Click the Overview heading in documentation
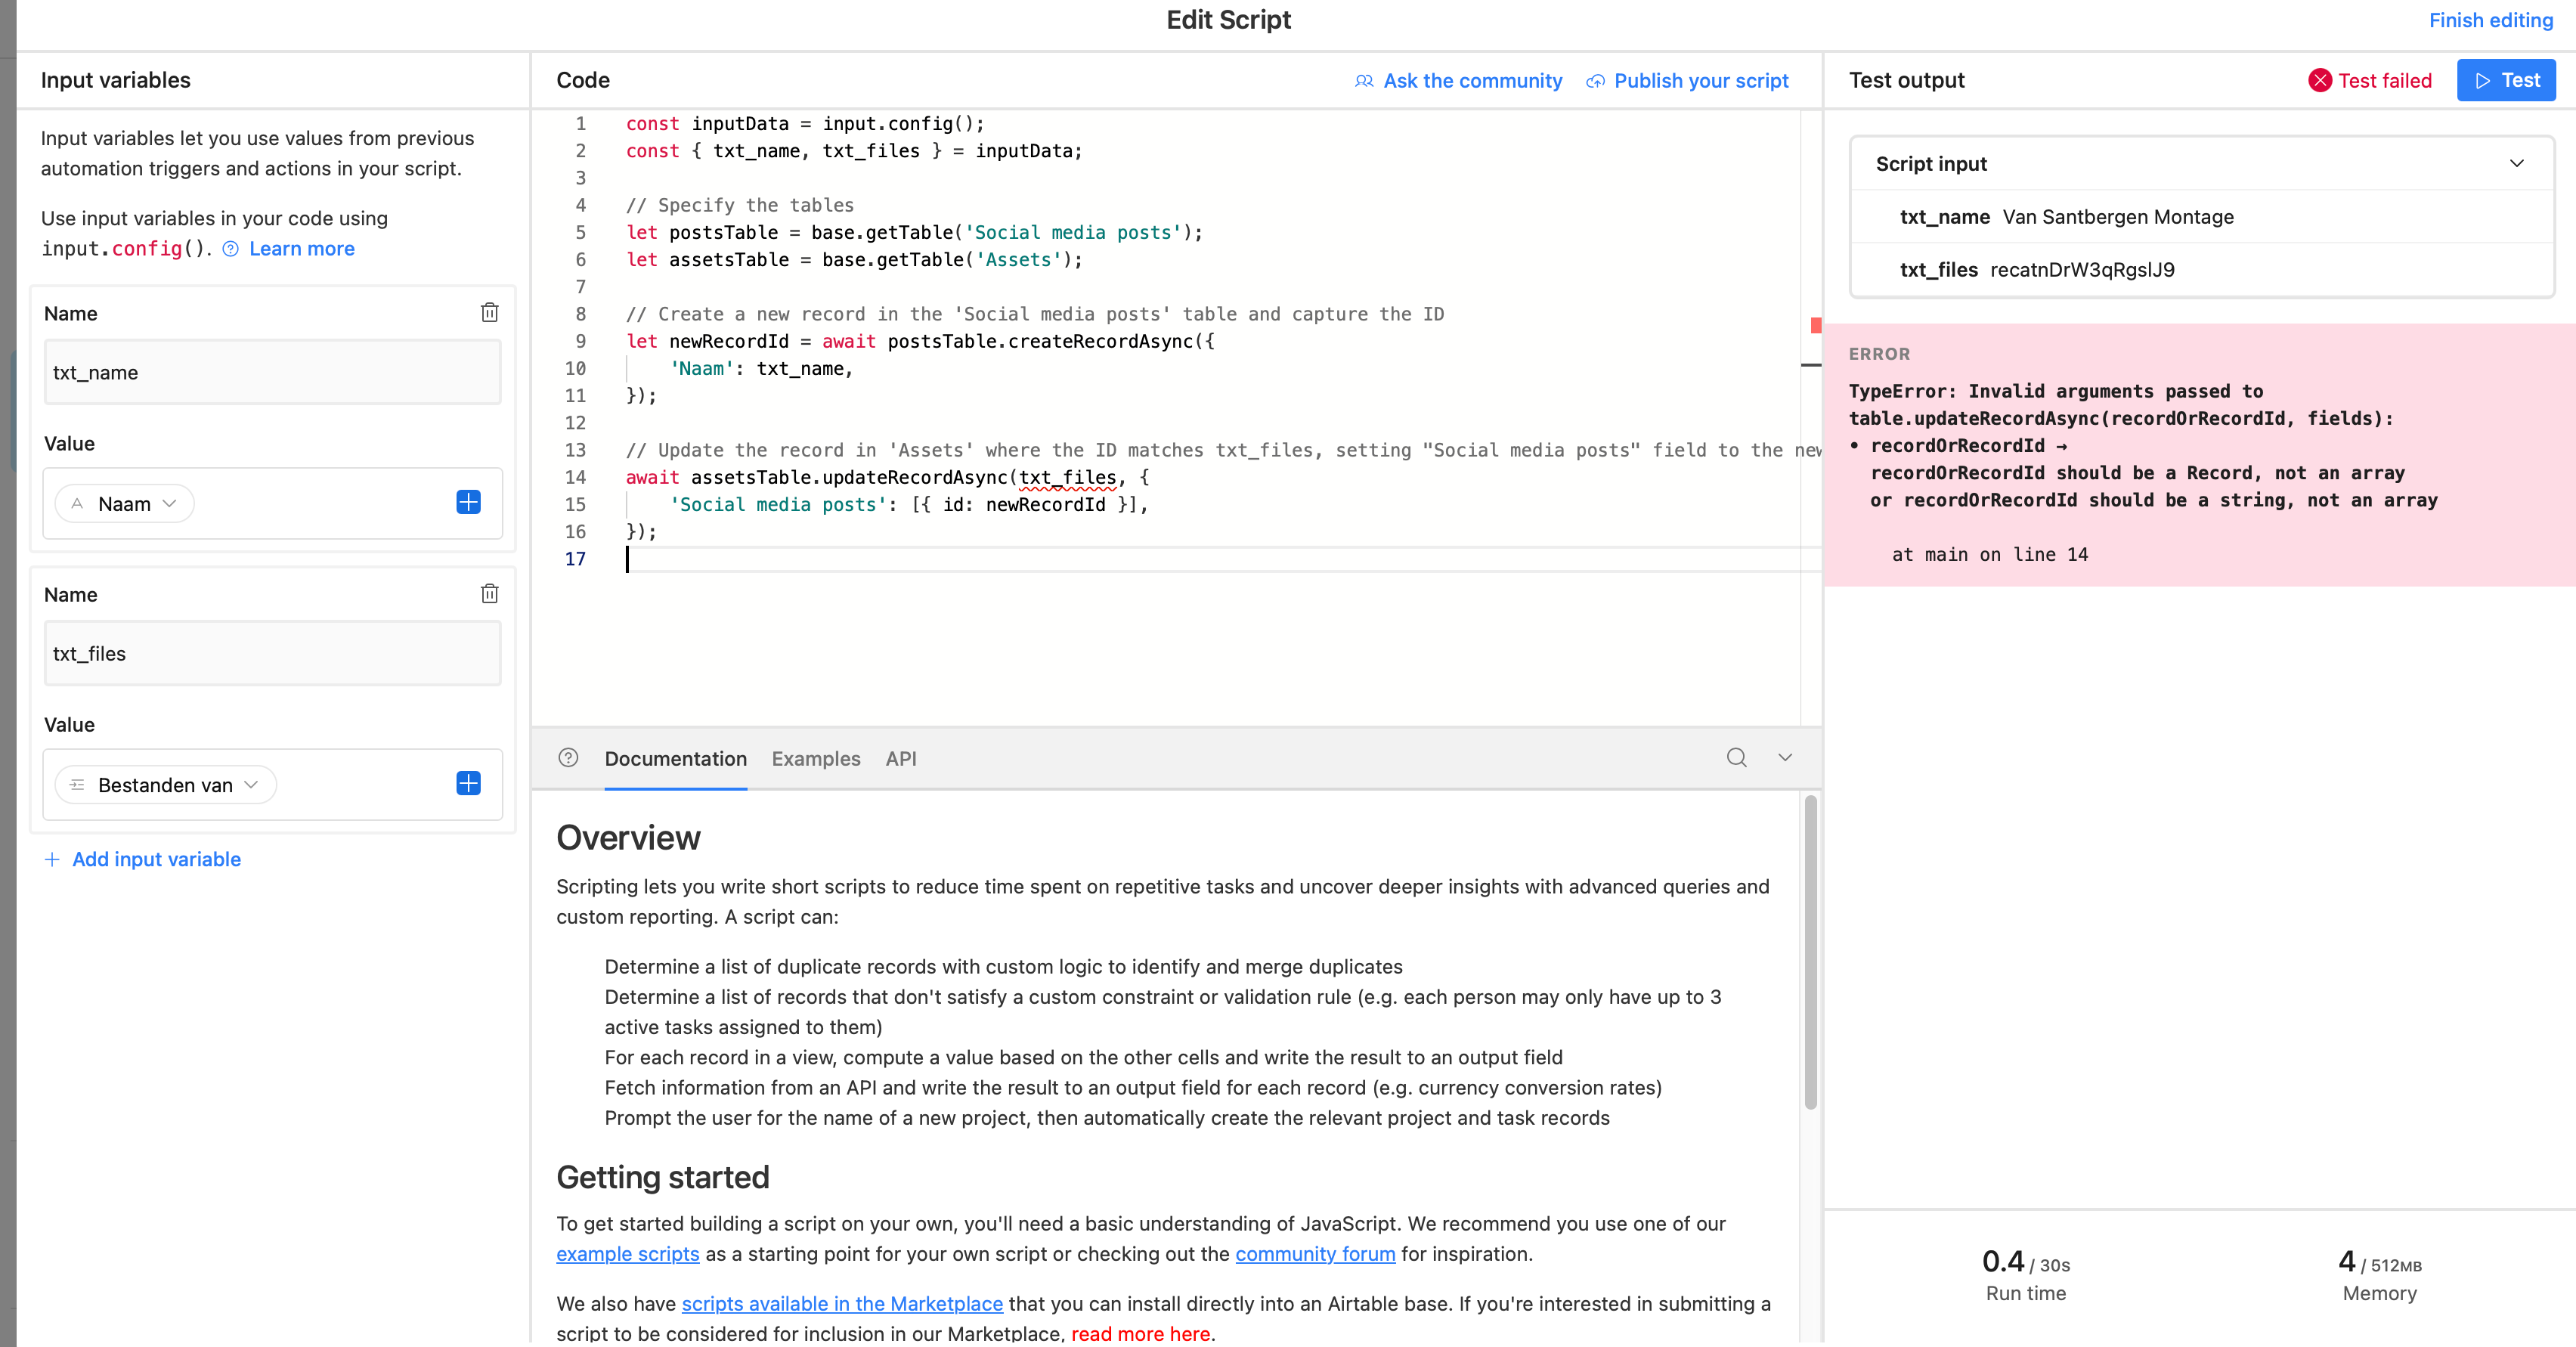The image size is (2576, 1347). 628,838
